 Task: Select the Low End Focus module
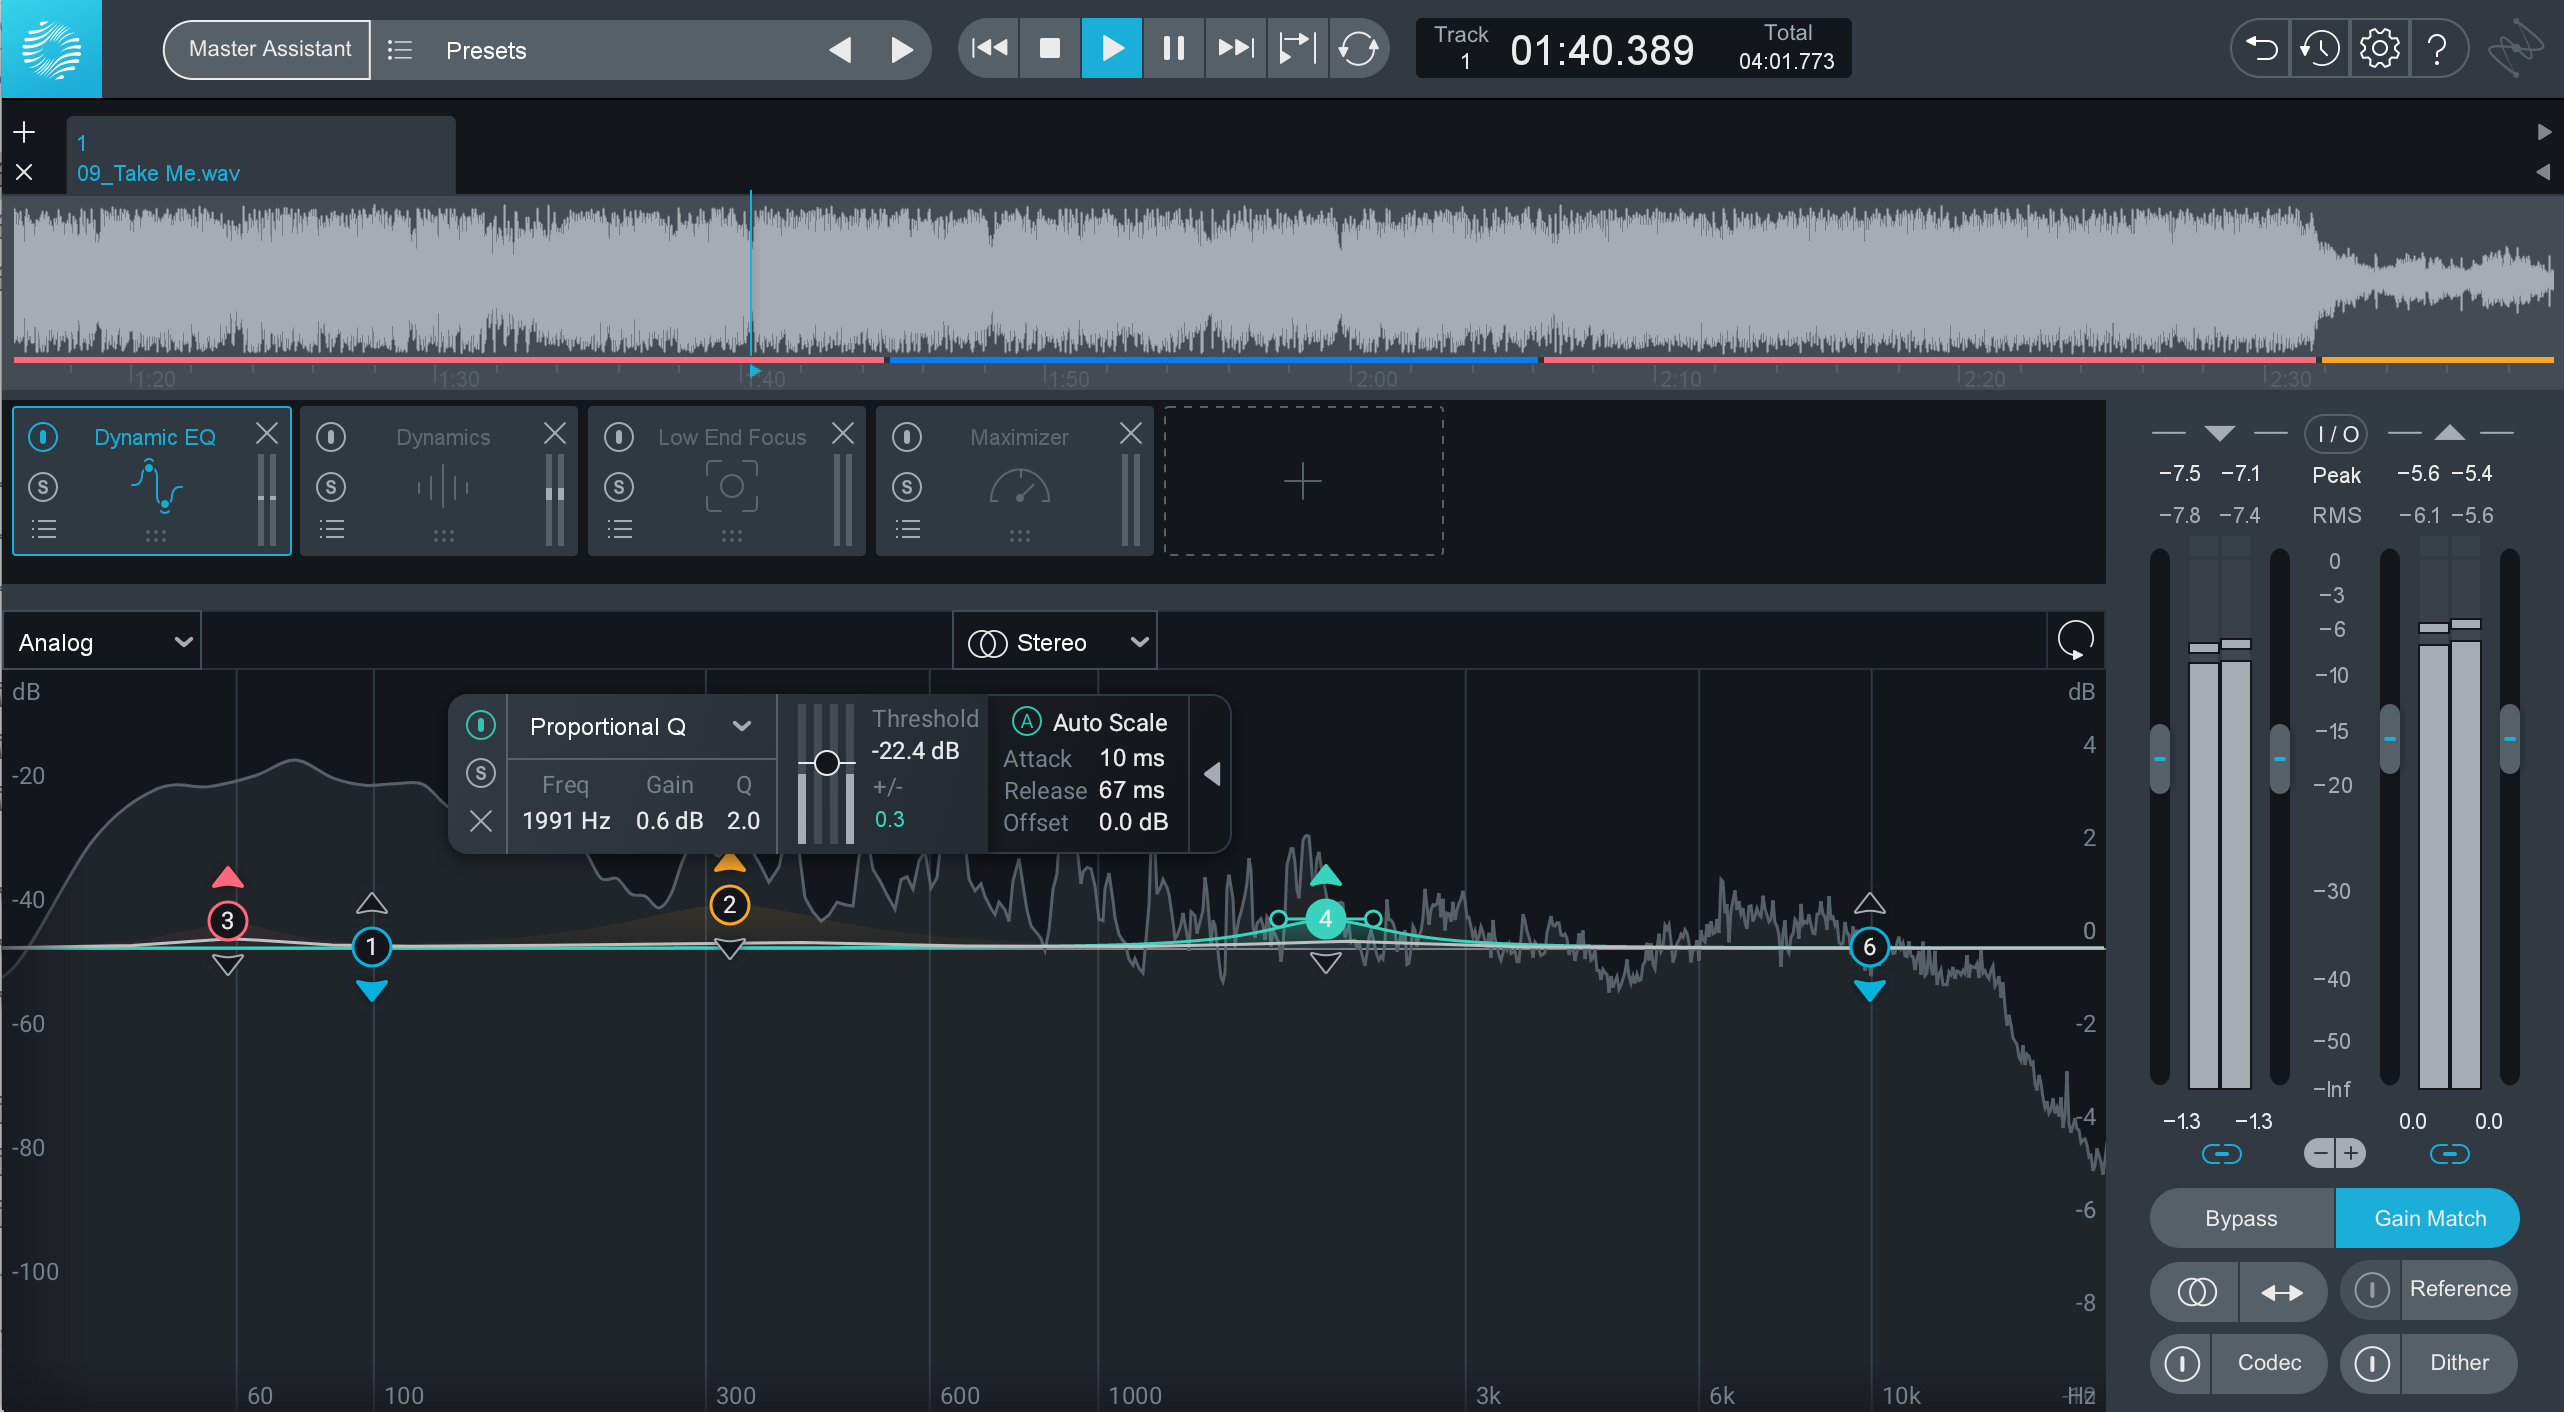727,481
